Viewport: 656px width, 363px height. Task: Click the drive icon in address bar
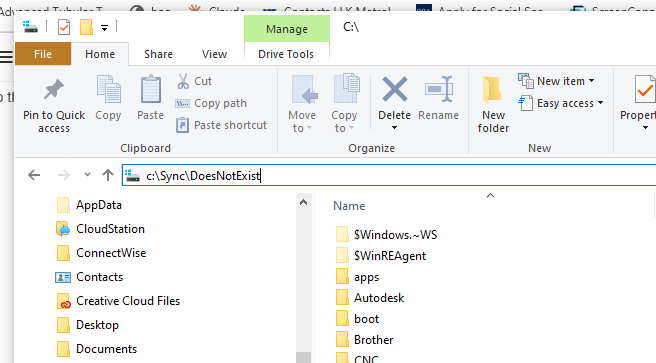(132, 176)
